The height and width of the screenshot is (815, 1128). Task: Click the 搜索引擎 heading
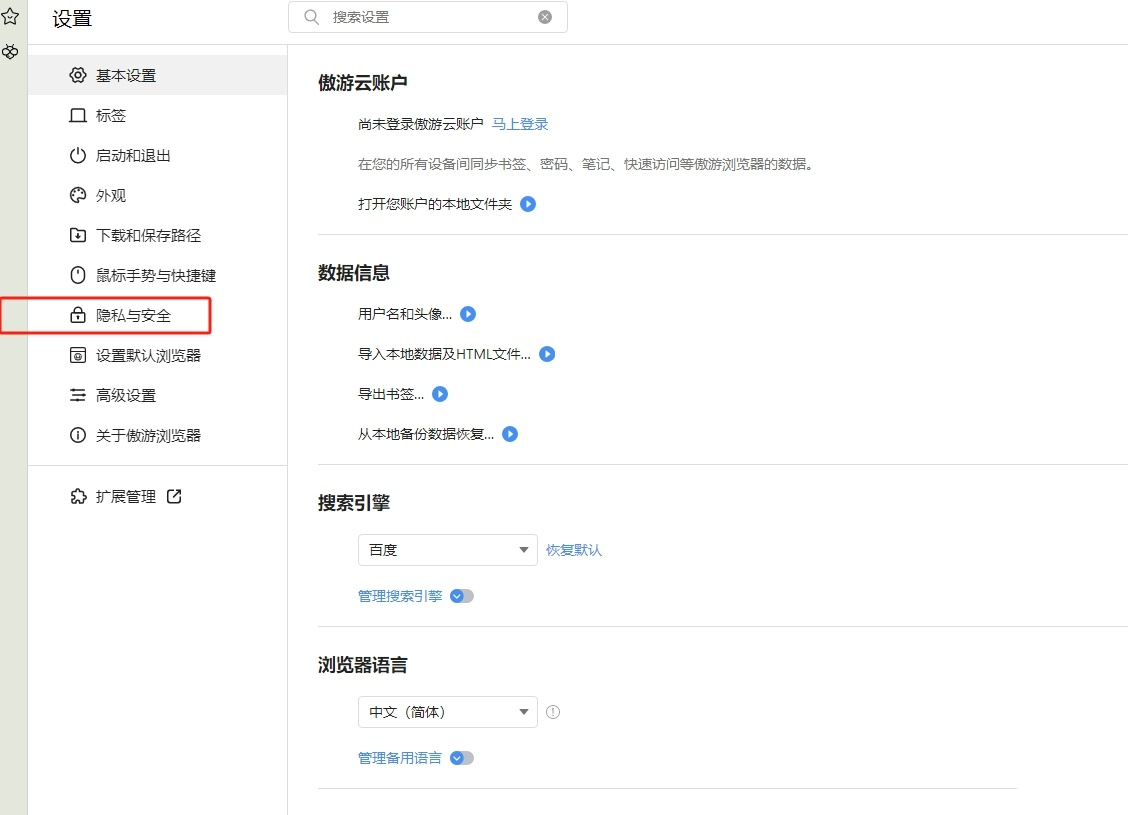coord(354,503)
